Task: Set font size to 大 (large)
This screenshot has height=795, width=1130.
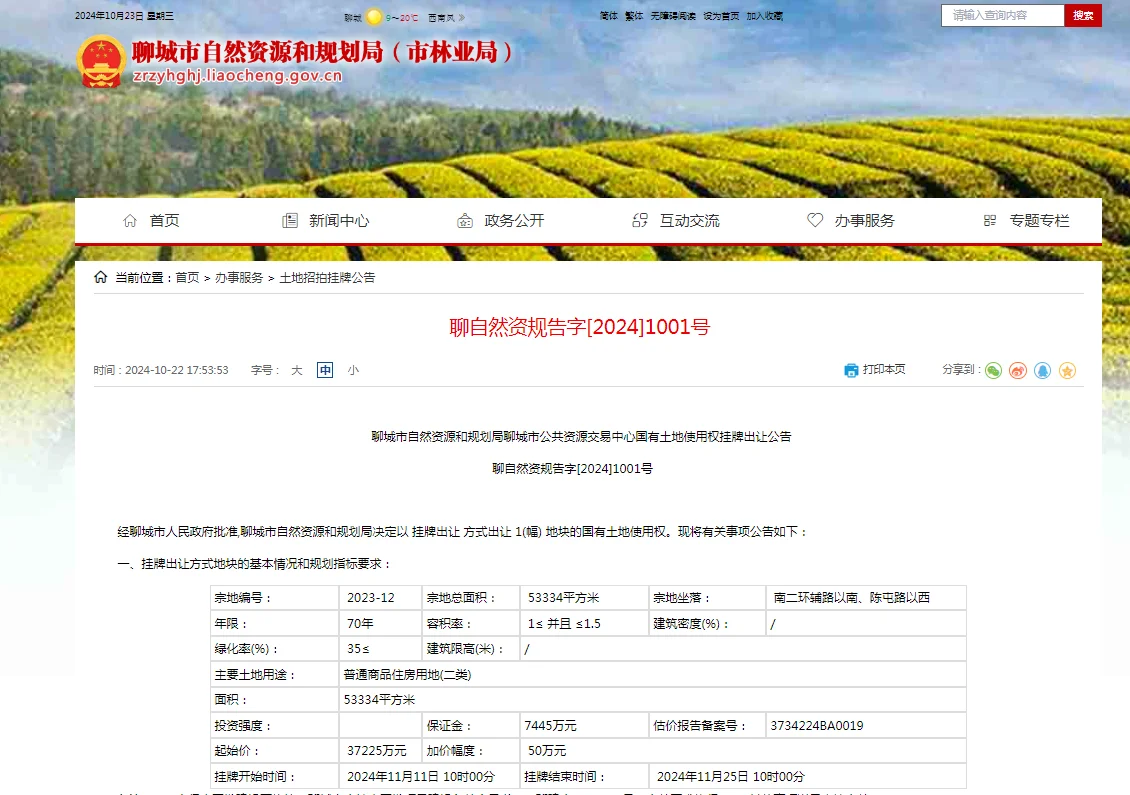Action: coord(296,370)
